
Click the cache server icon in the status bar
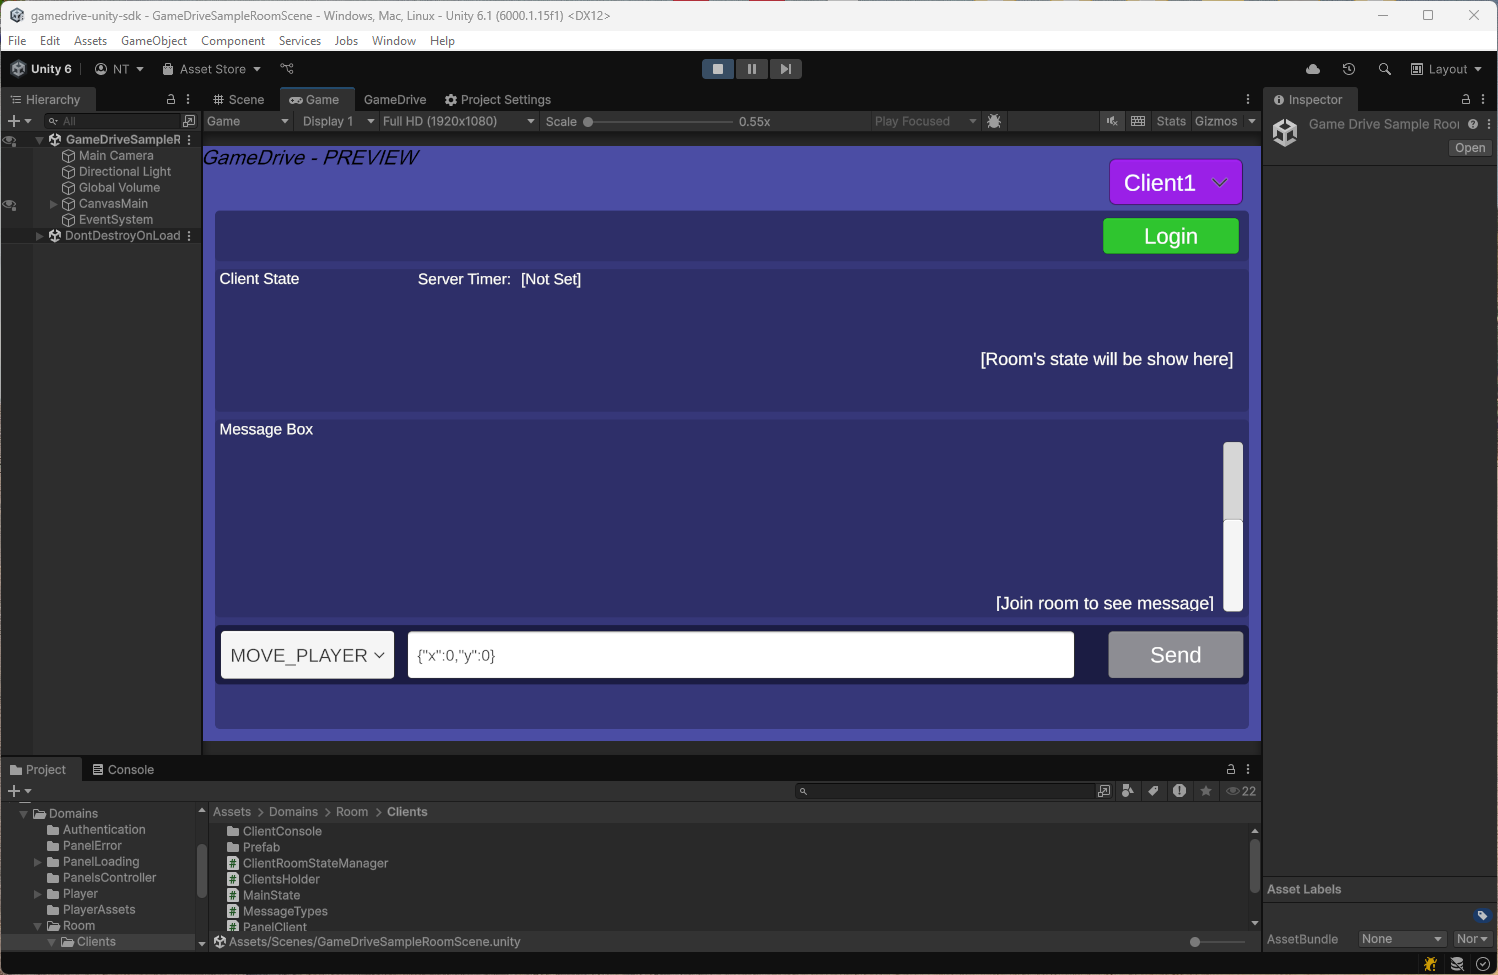pos(1457,963)
